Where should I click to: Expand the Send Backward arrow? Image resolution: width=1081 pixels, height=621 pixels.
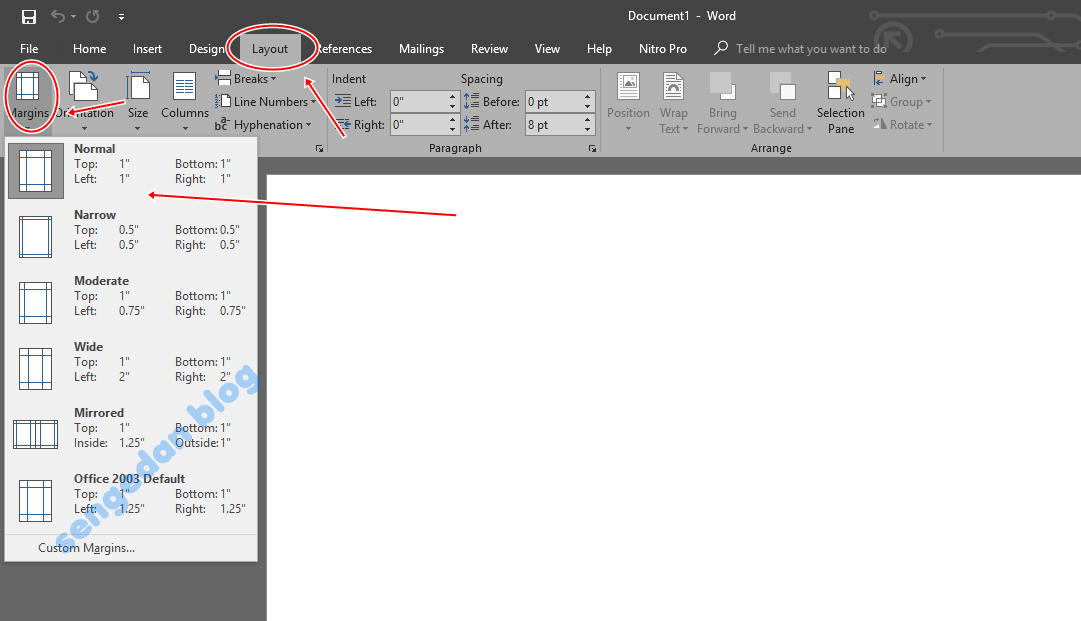[809, 129]
